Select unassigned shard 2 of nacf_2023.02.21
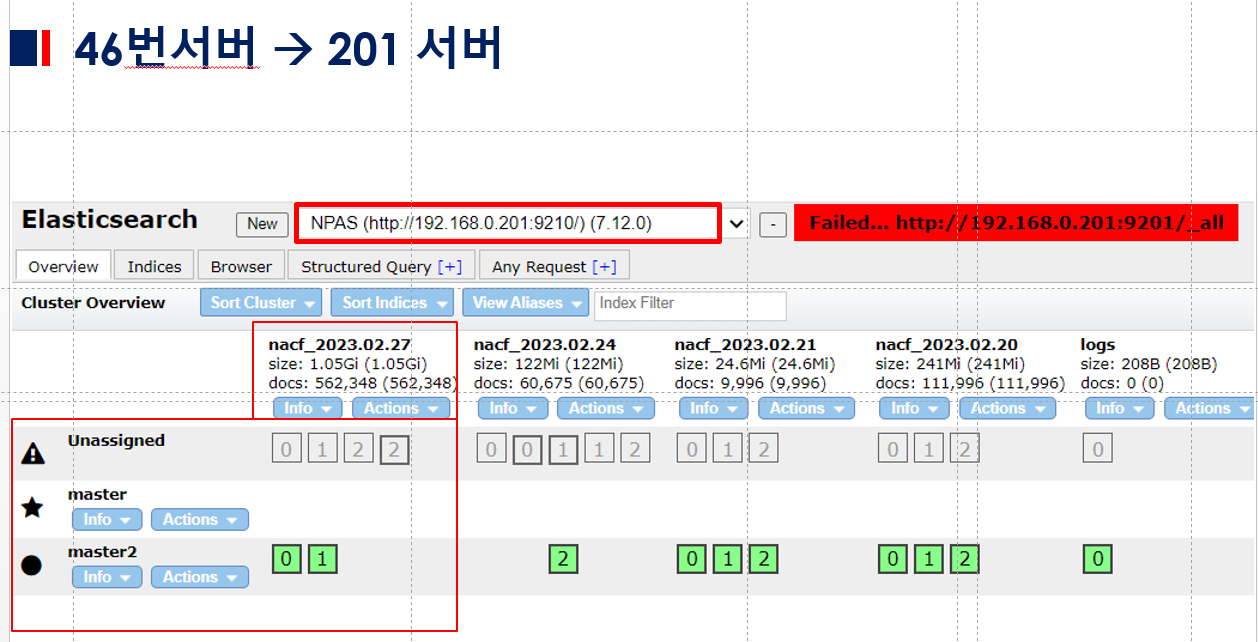The width and height of the screenshot is (1258, 642). (x=763, y=449)
